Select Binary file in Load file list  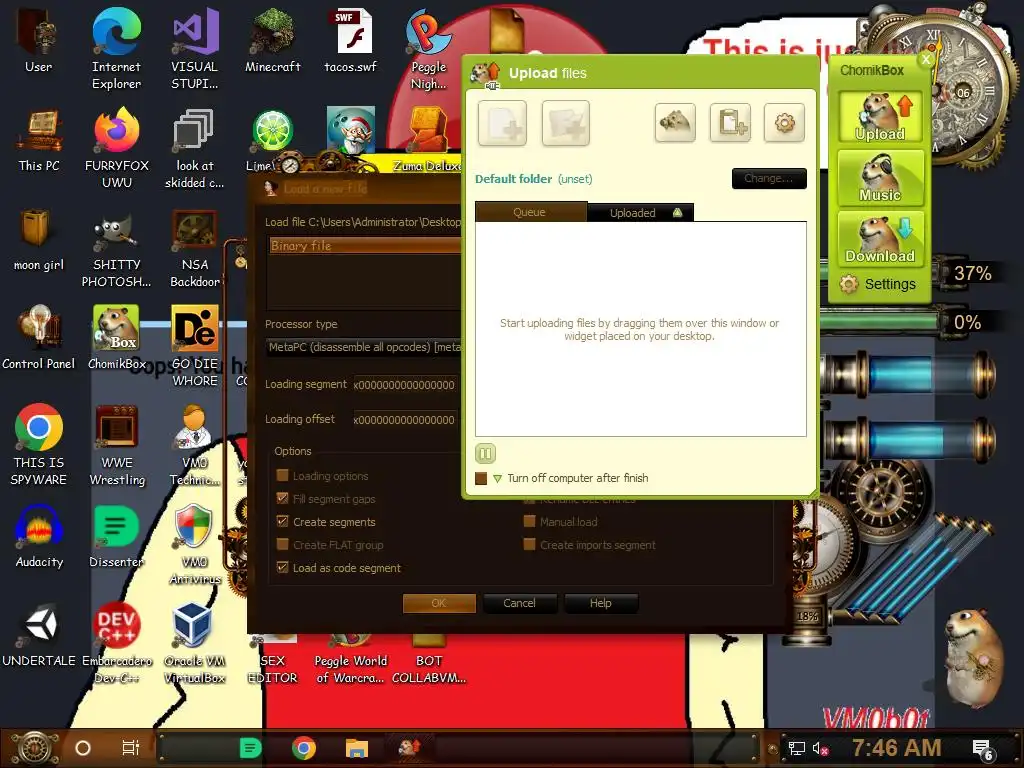[x=364, y=246]
